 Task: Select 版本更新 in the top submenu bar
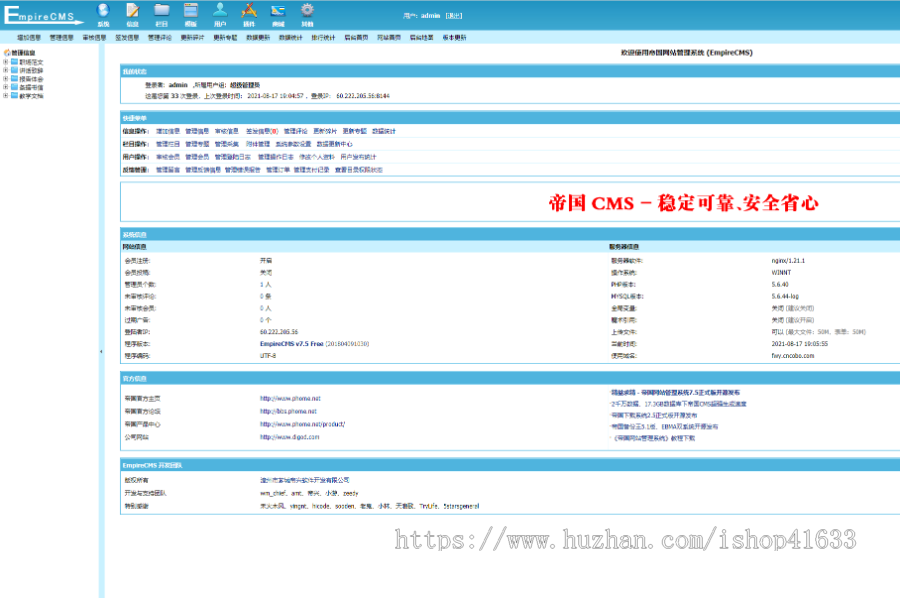point(454,37)
